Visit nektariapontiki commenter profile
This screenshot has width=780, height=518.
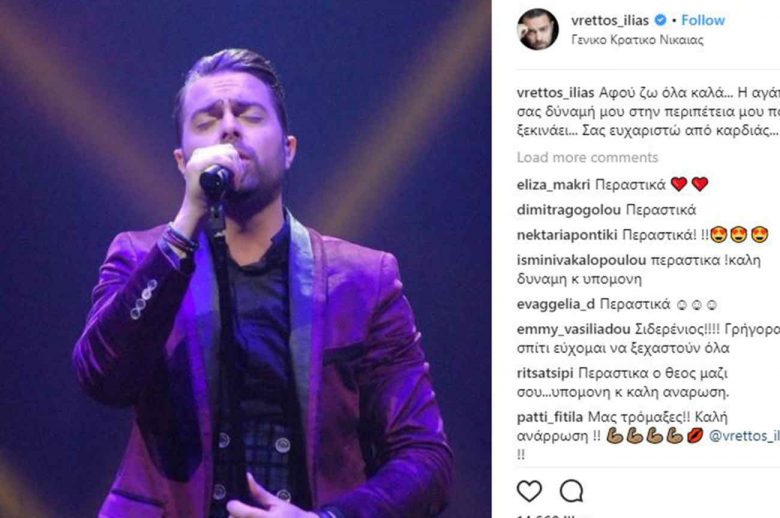567,235
